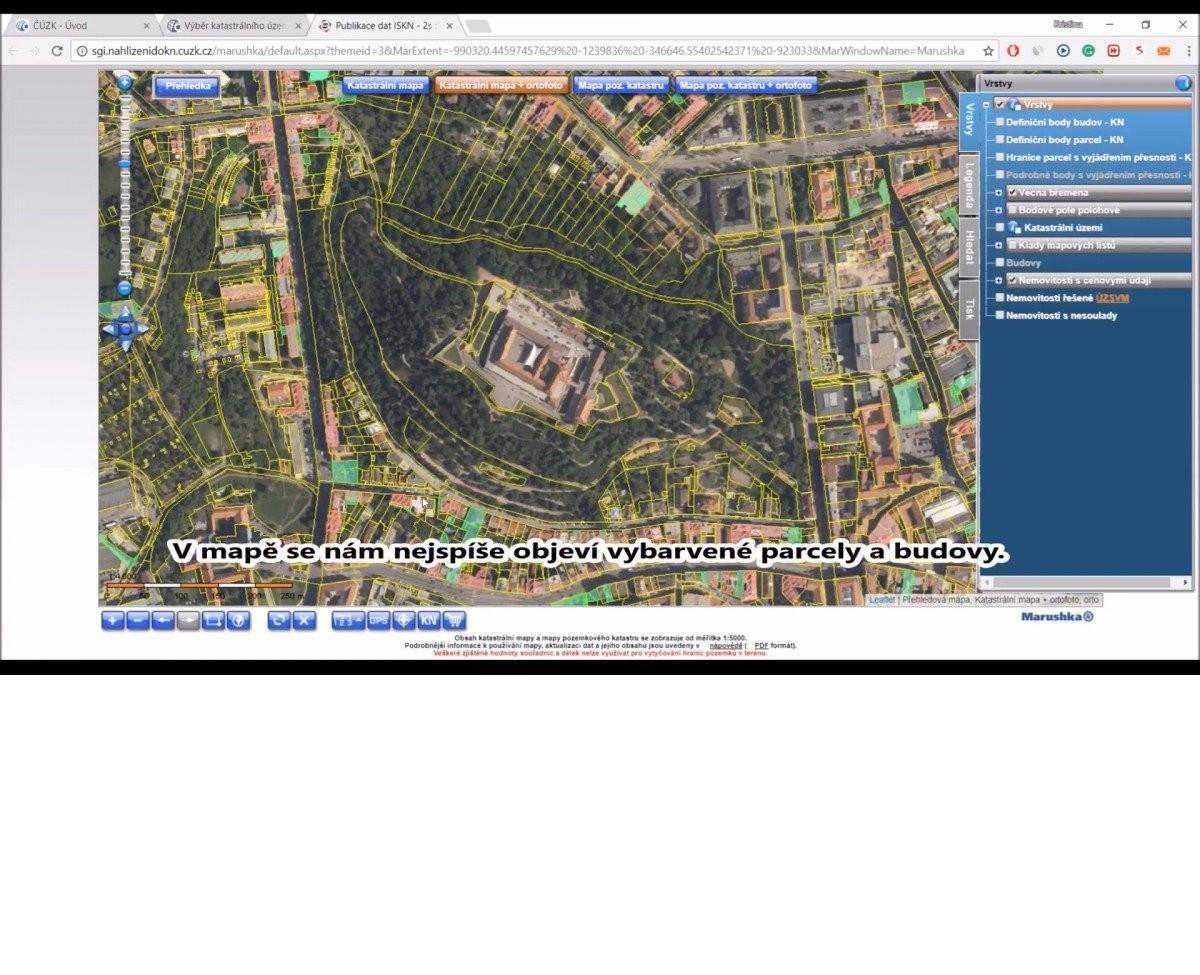Viewport: 1200px width, 975px height.
Task: Go to the previous map view arrow
Action: tap(163, 620)
